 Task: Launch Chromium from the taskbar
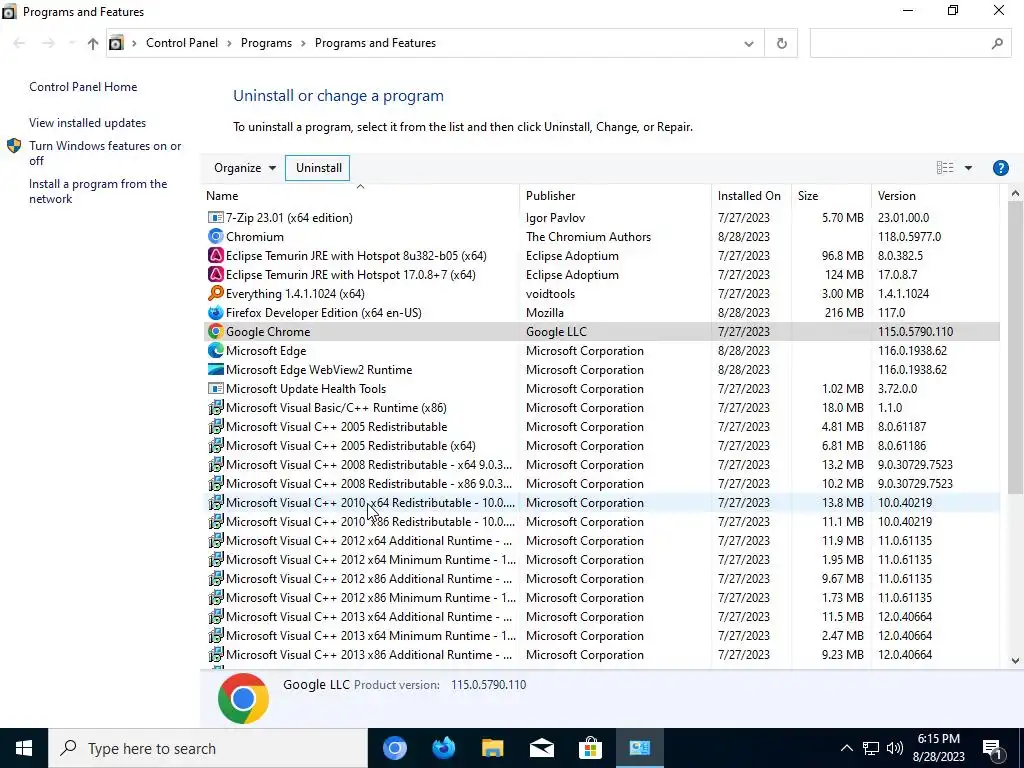tap(394, 748)
